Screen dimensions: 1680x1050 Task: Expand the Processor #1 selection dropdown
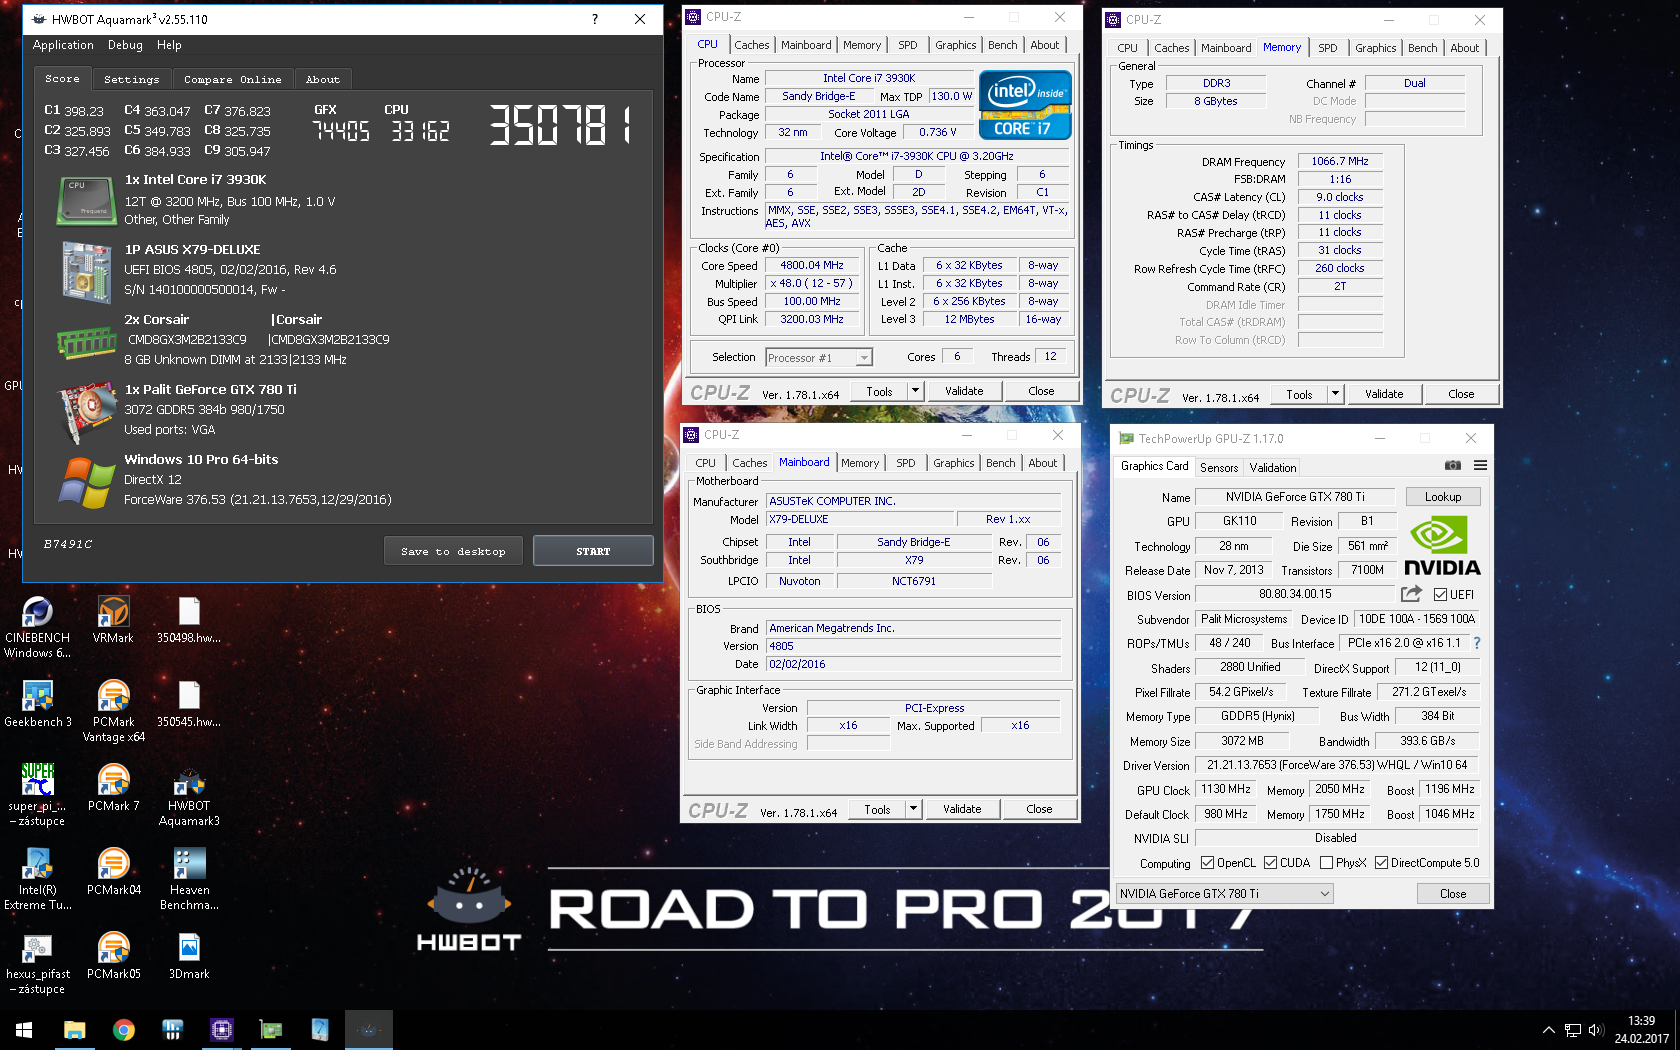coord(864,358)
